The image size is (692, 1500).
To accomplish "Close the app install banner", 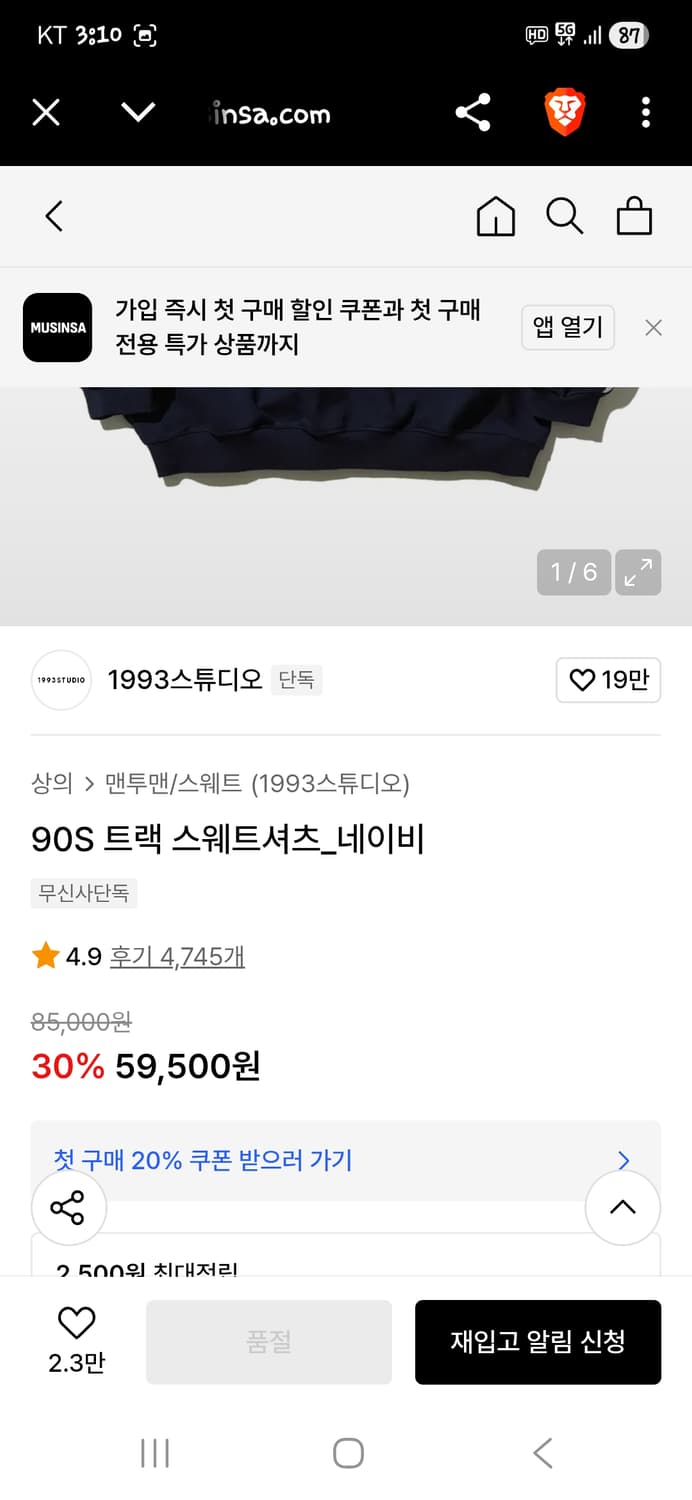I will 653,327.
